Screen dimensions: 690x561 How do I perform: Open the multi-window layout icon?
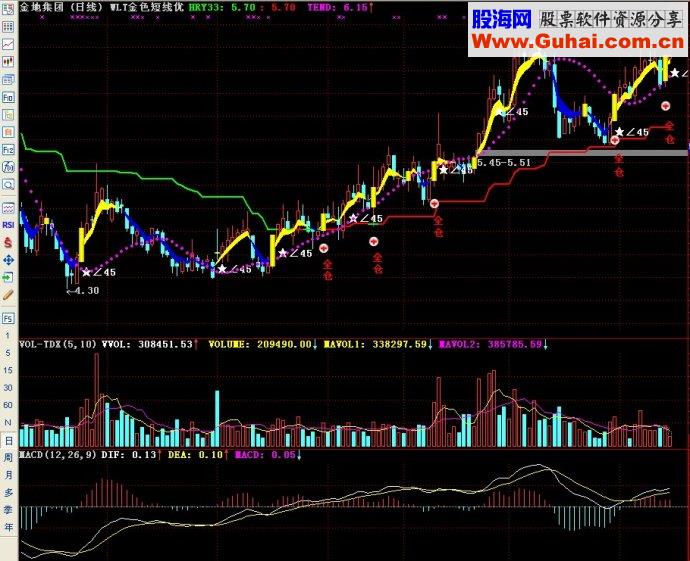(x=8, y=80)
